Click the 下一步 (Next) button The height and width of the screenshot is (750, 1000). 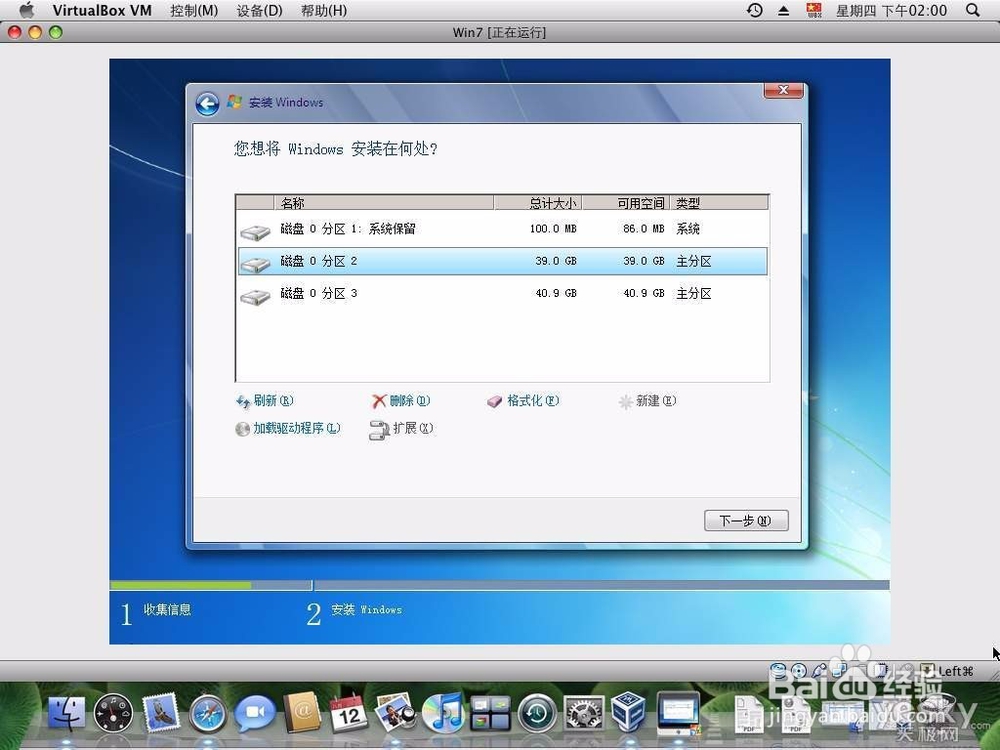point(745,520)
